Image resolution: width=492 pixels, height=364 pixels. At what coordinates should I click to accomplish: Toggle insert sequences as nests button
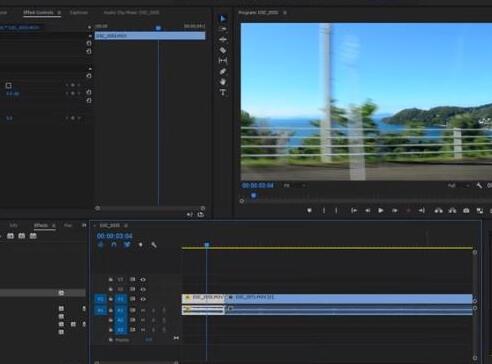[x=100, y=245]
